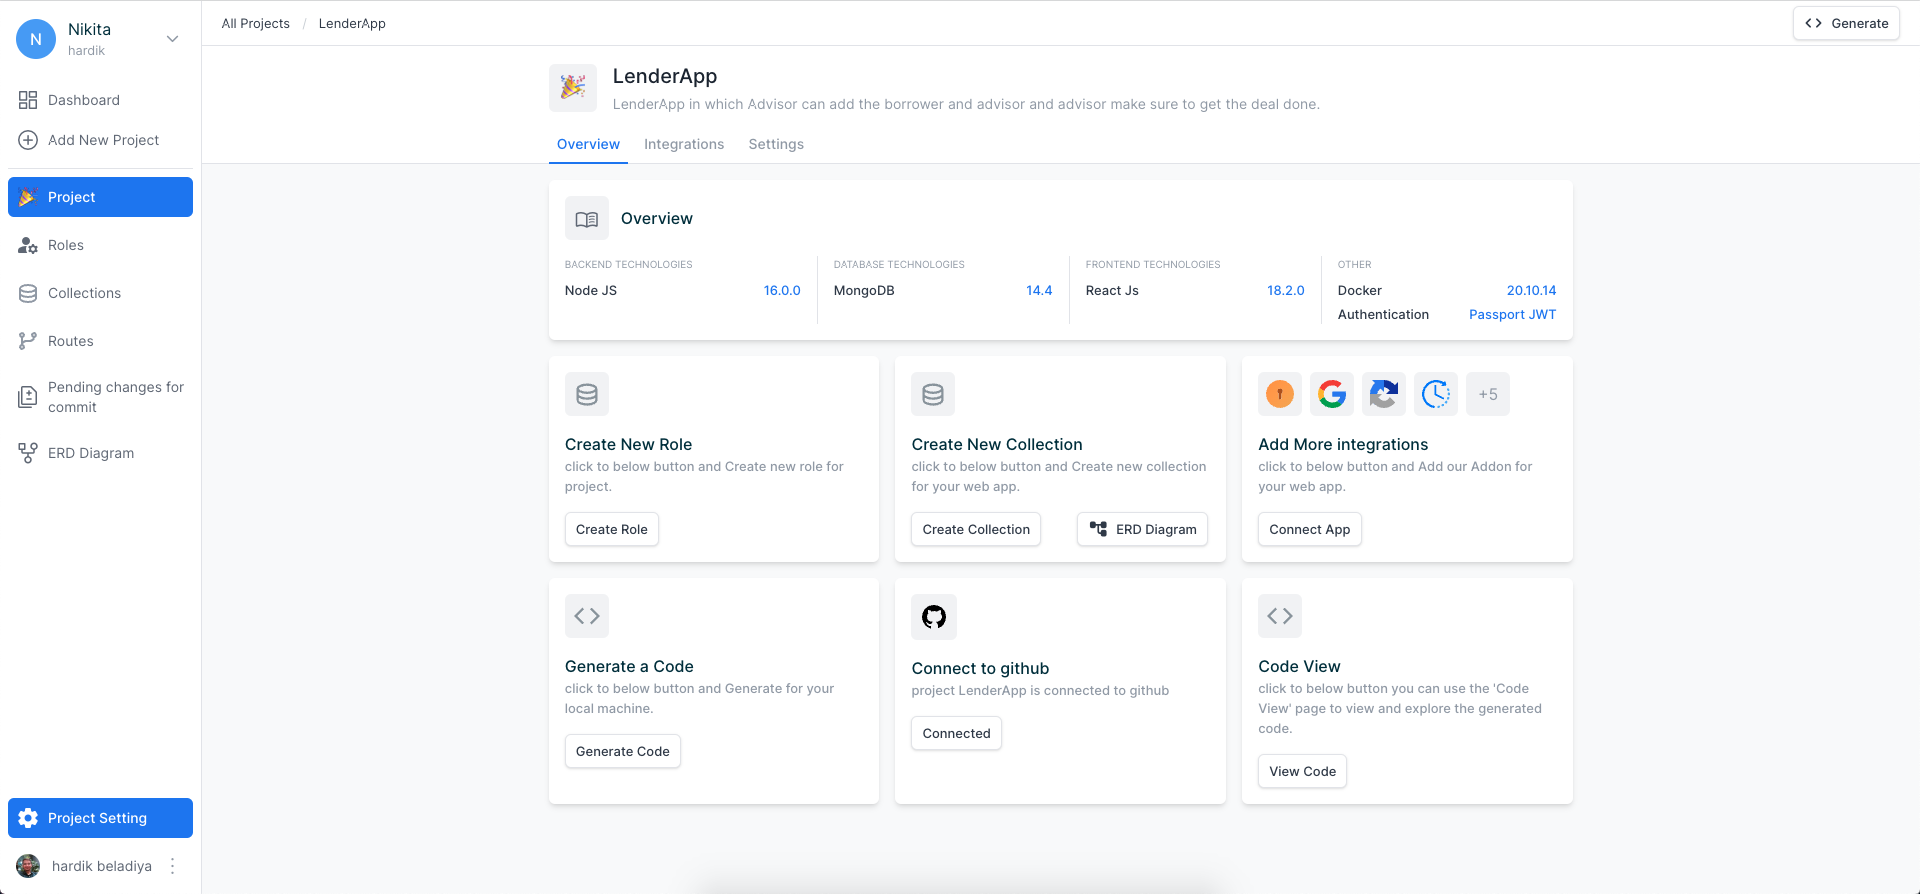Screen dimensions: 1920x894
Task: Click the ERD Diagram button in collection card
Action: [x=1142, y=529]
